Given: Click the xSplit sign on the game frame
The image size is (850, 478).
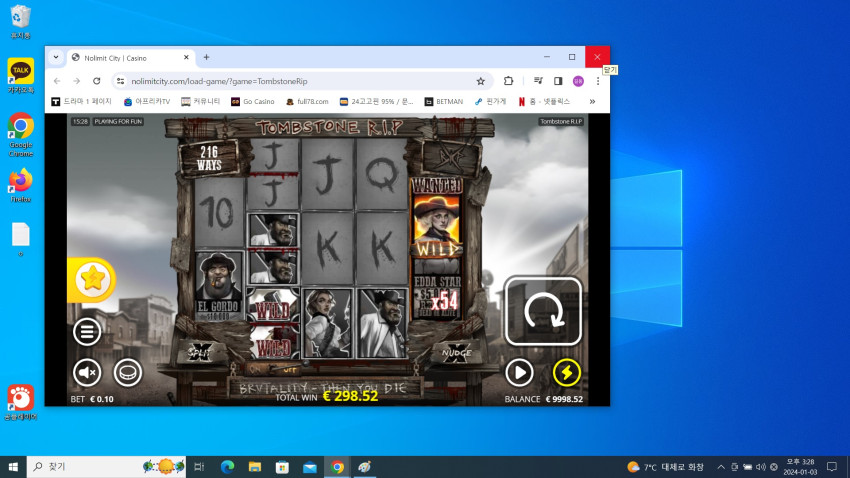Looking at the screenshot, I should (x=199, y=352).
